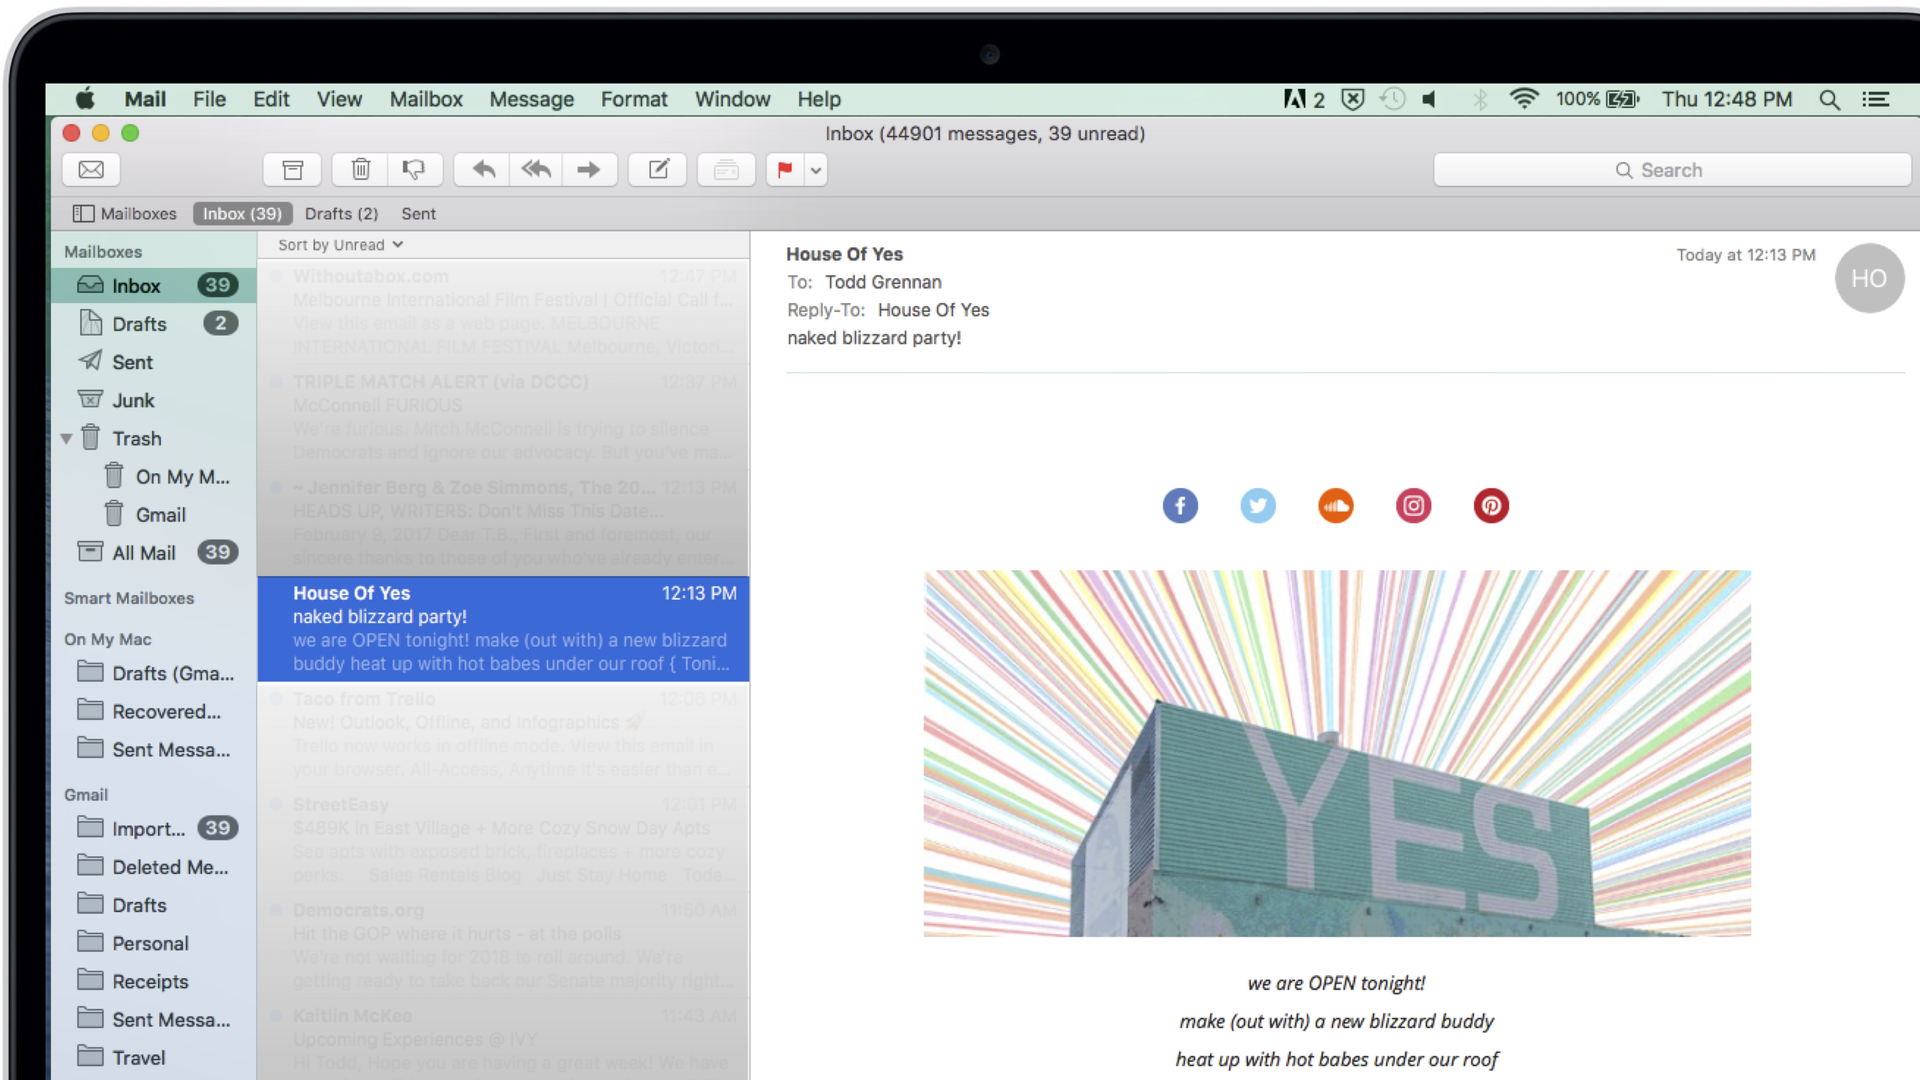Delete message using trash toolbar icon
The width and height of the screenshot is (1920, 1080).
coord(361,170)
